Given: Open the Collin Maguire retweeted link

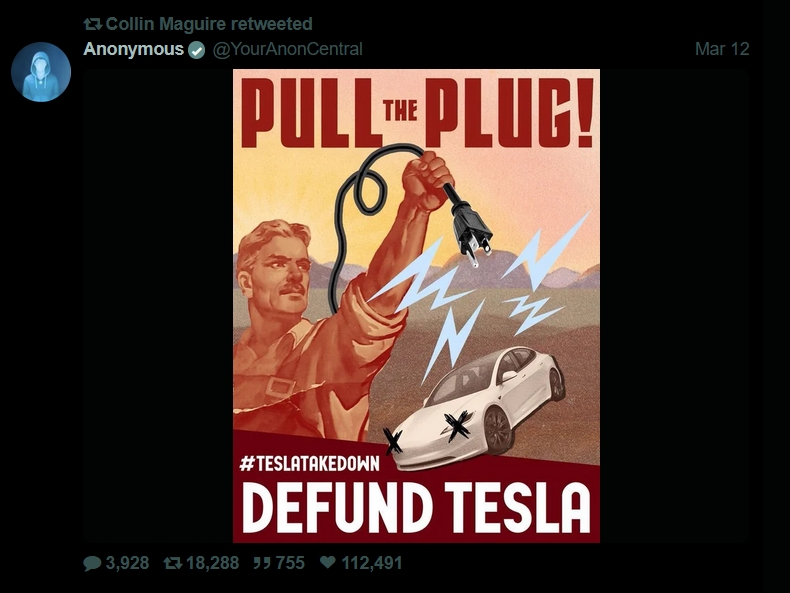Looking at the screenshot, I should [x=209, y=24].
